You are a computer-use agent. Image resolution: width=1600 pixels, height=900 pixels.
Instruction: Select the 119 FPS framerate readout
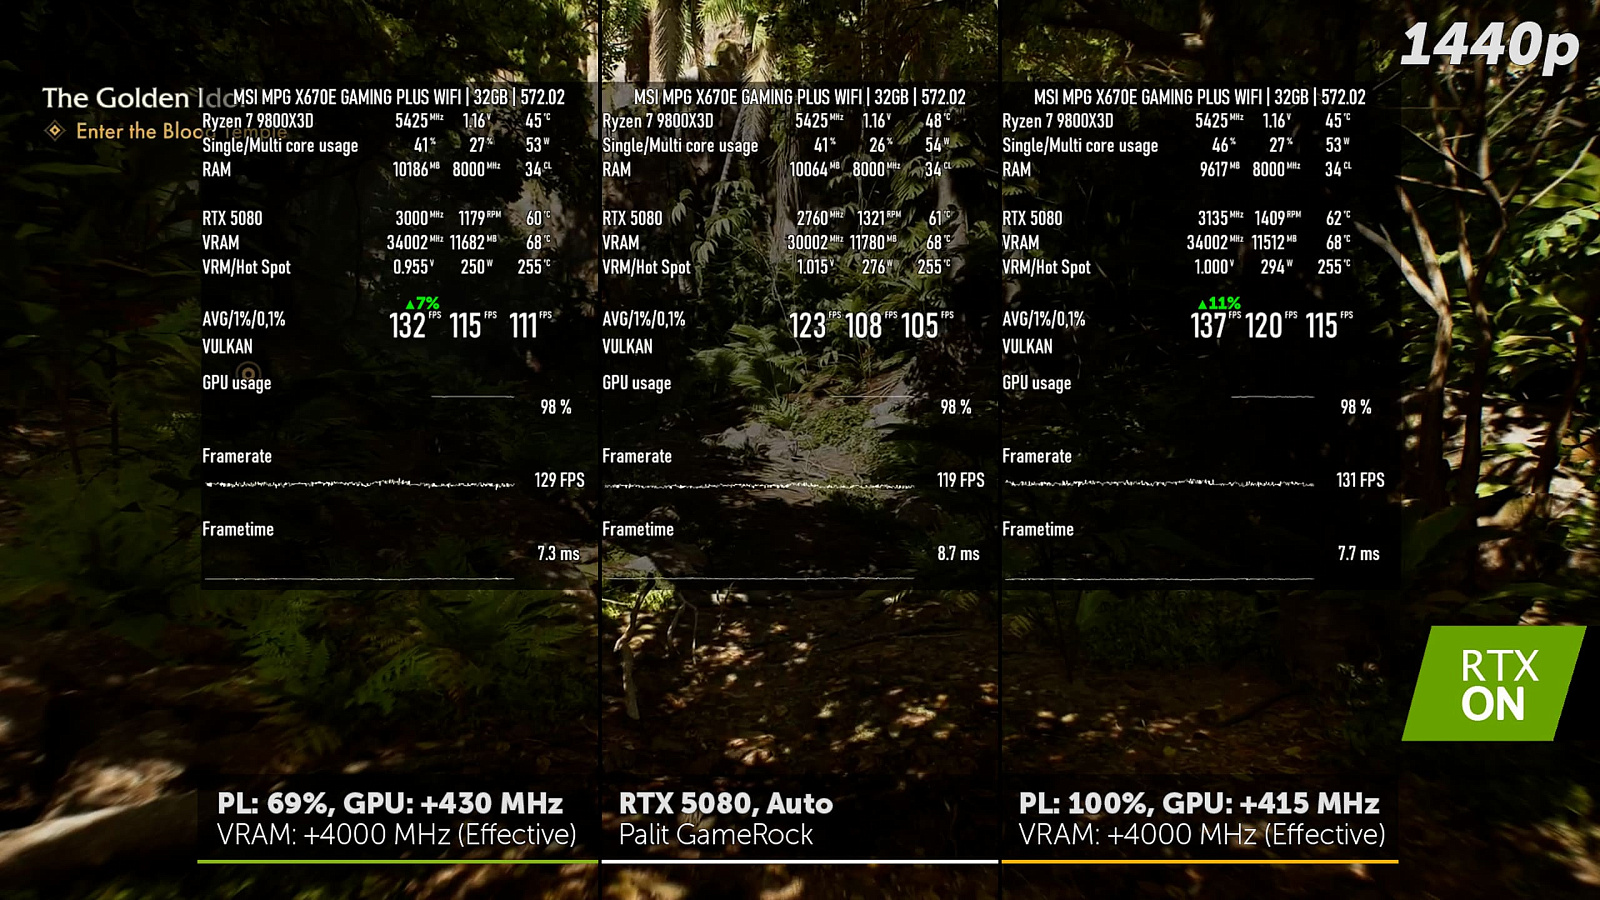pyautogui.click(x=960, y=480)
